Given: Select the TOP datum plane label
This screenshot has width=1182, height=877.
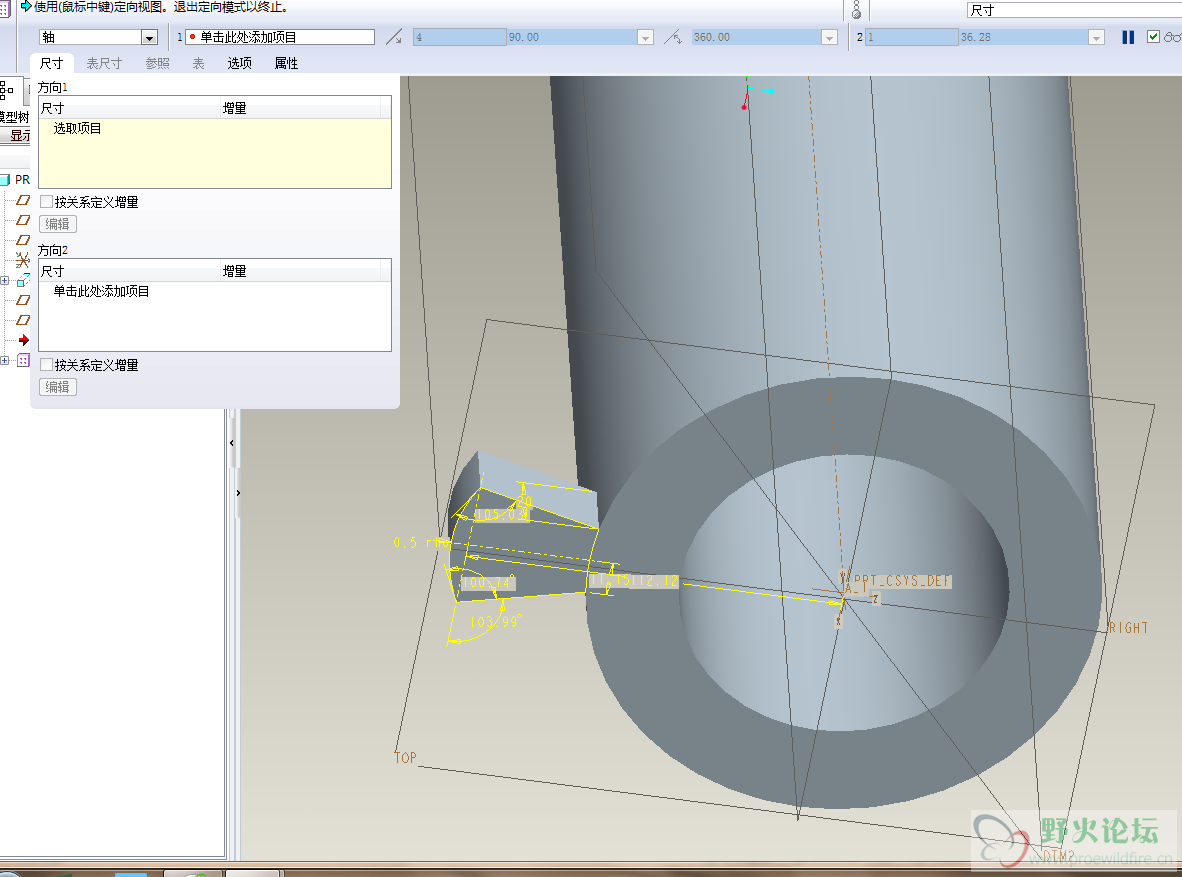Looking at the screenshot, I should point(406,758).
